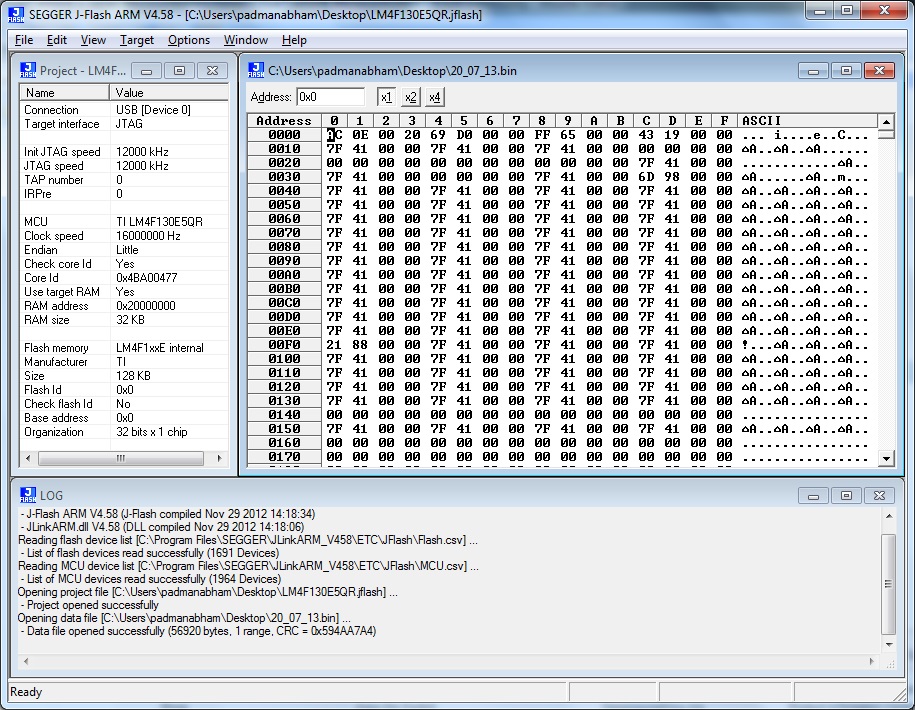Close the 20_07_13.bin data window
915x710 pixels.
(879, 71)
